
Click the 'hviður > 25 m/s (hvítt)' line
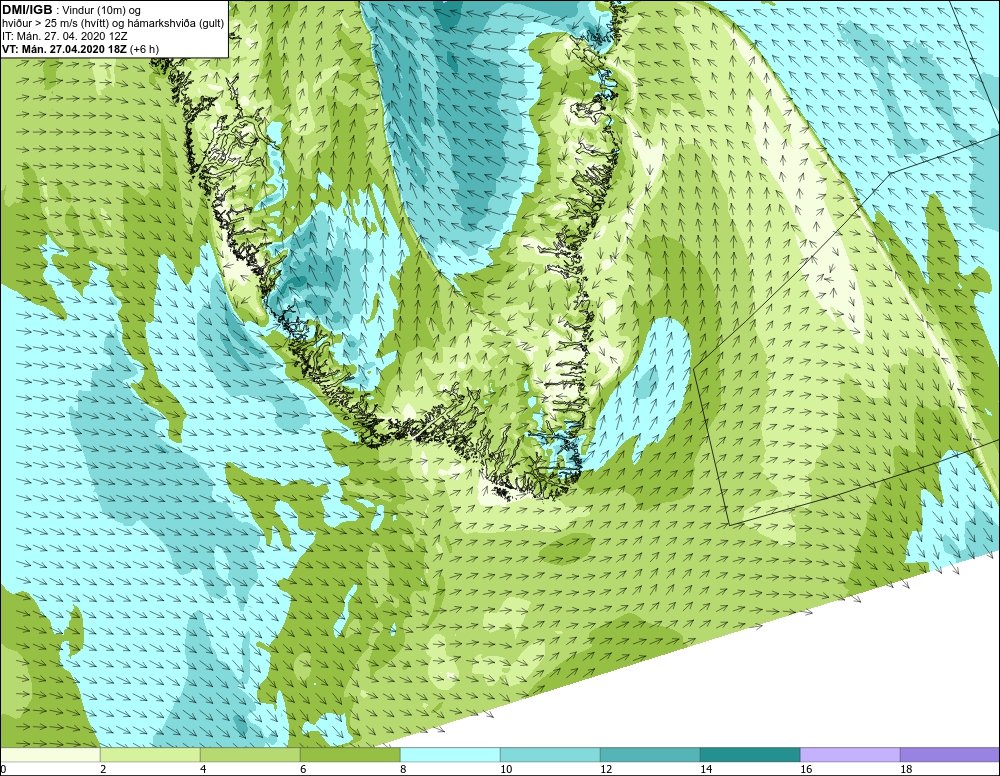tap(55, 24)
